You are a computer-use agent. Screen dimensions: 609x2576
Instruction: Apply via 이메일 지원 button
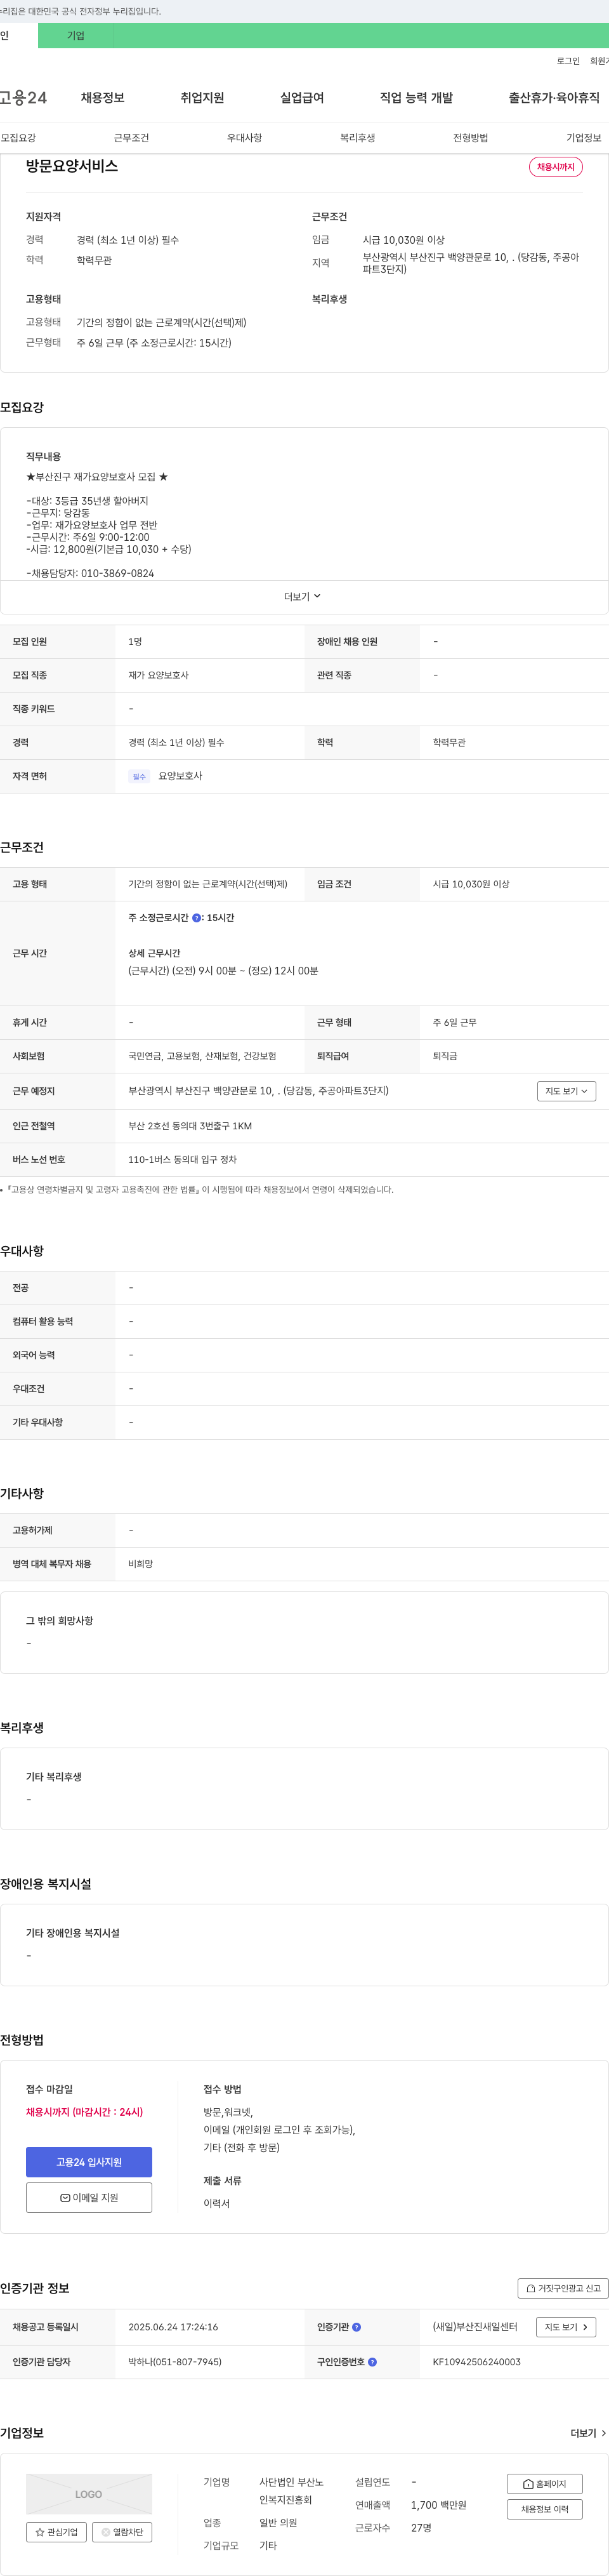coord(89,2198)
